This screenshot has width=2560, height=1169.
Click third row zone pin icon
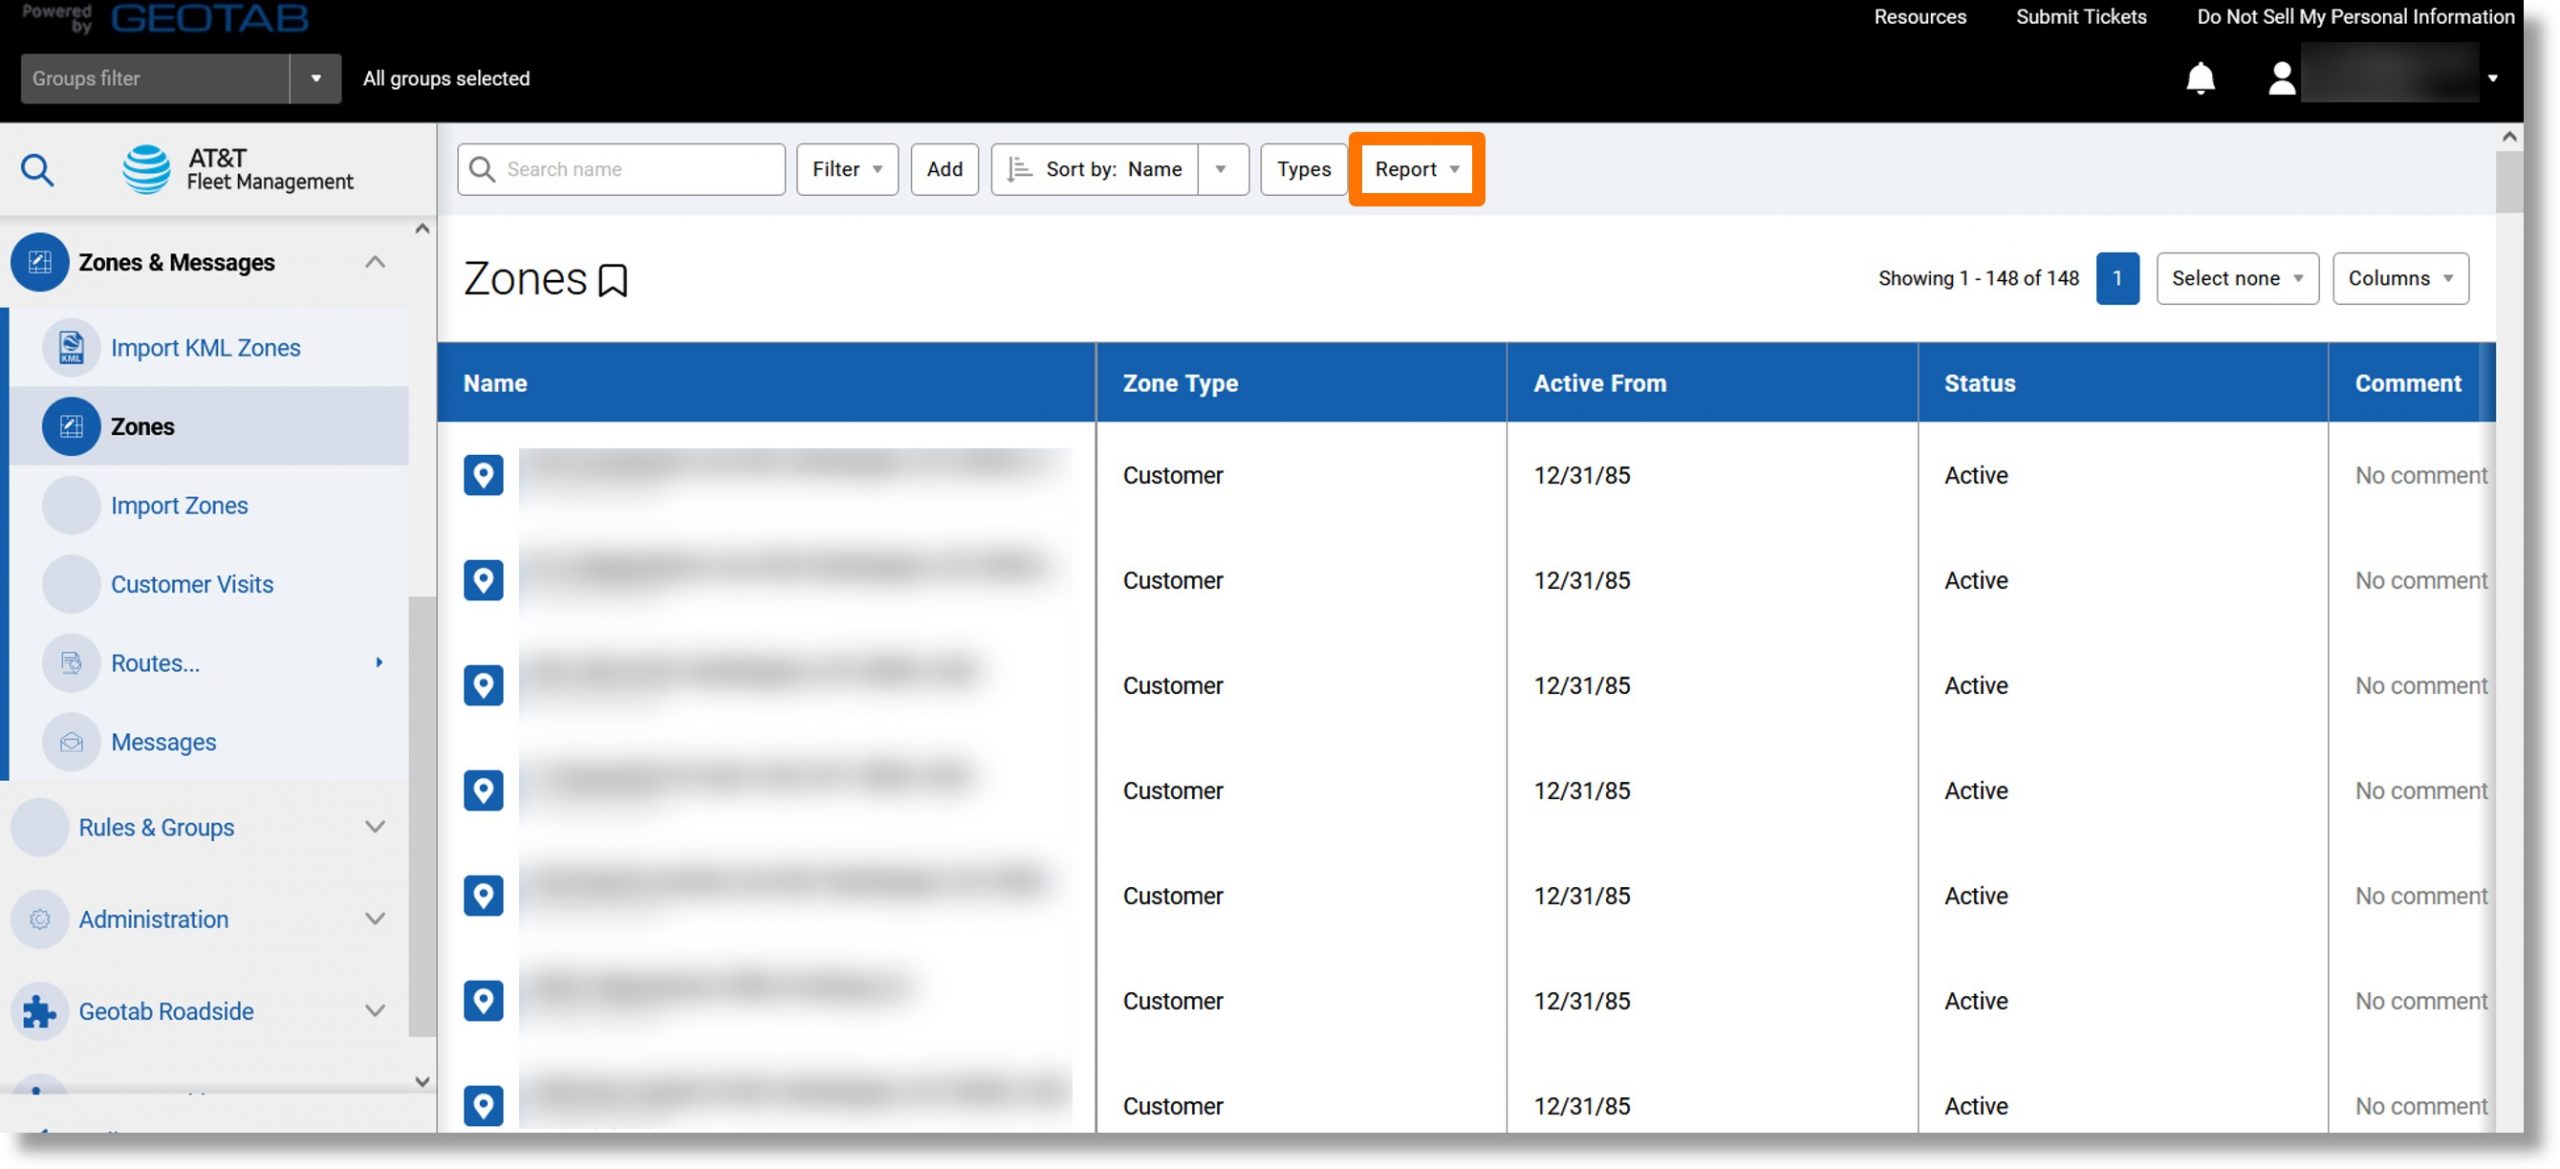[x=483, y=685]
